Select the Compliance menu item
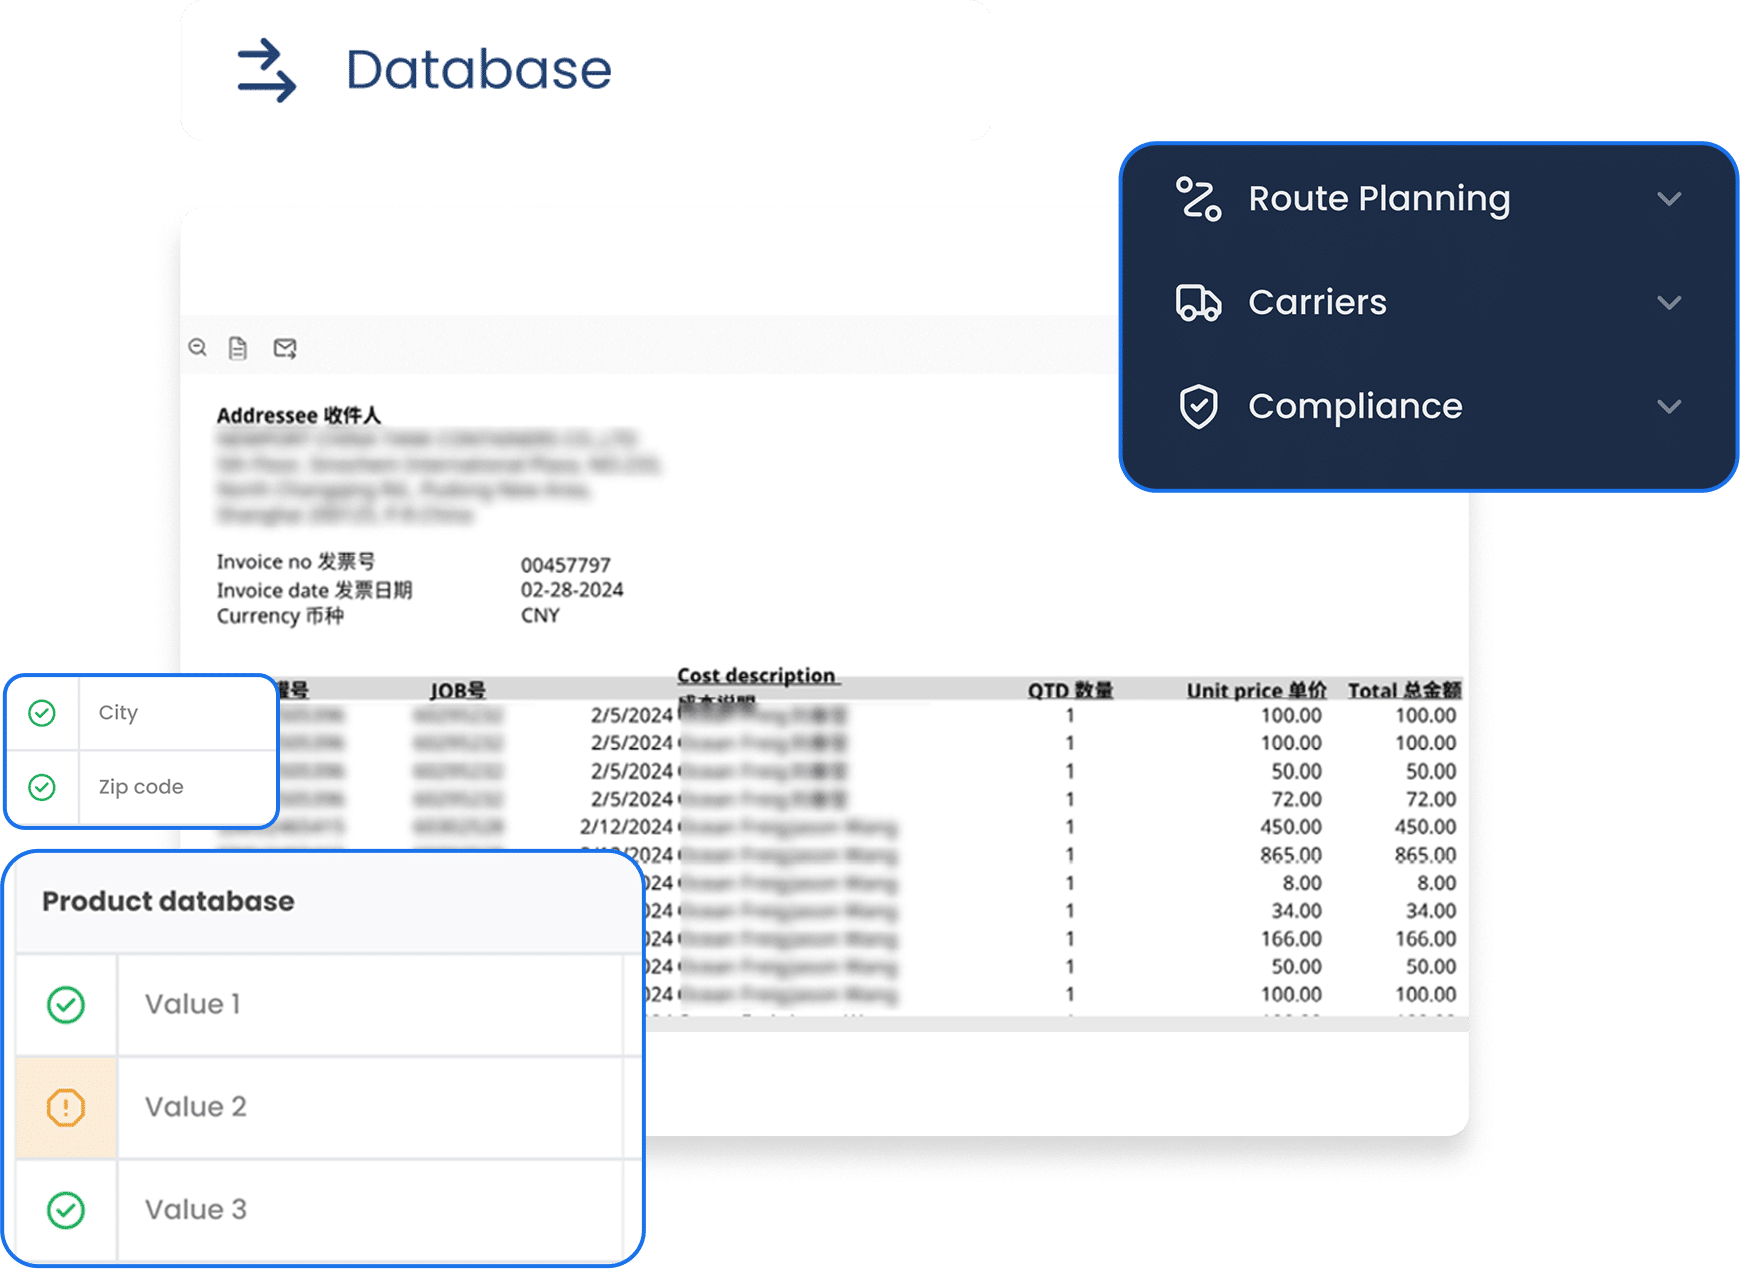Viewport: 1740px width, 1269px height. tap(1355, 406)
